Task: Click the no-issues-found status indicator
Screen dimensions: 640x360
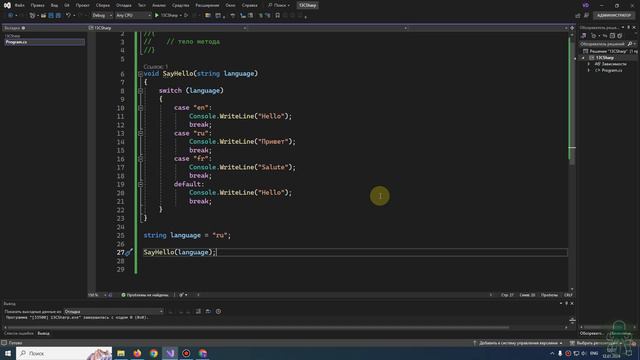Action: pos(145,295)
